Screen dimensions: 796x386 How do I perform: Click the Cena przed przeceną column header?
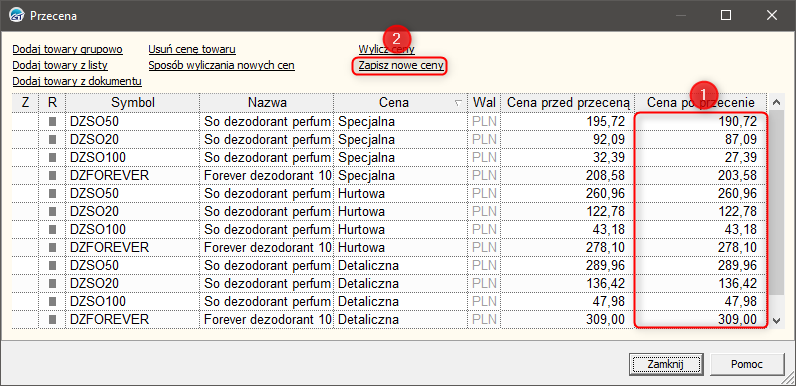pos(568,103)
